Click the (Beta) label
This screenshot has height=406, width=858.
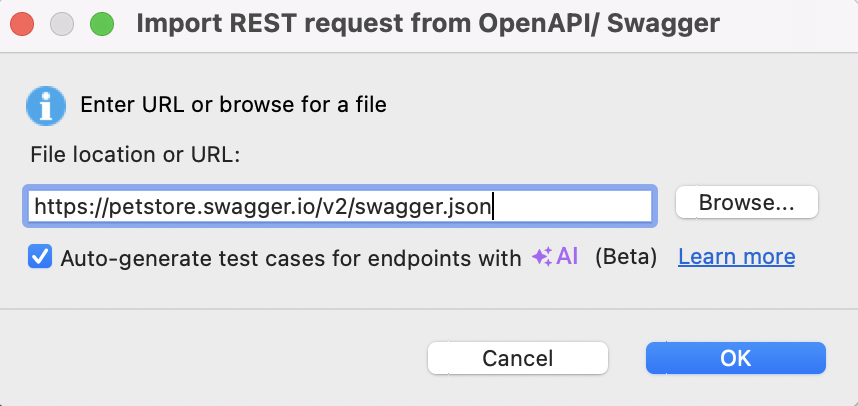625,257
